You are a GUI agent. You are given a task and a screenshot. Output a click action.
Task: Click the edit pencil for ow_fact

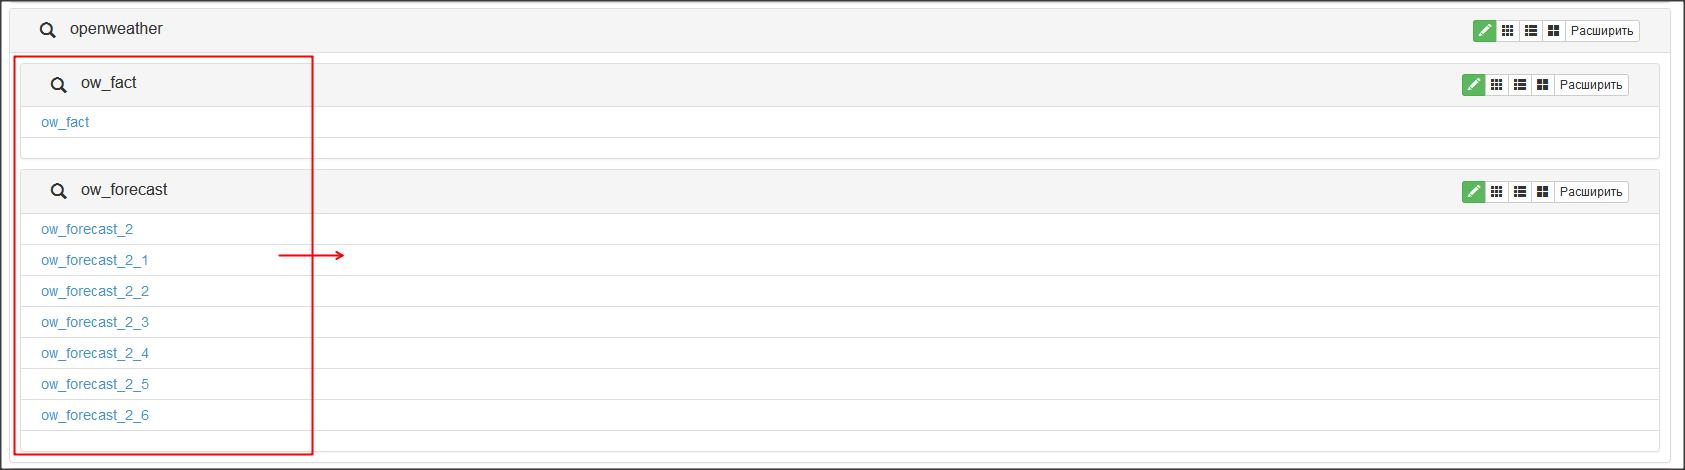pos(1473,85)
